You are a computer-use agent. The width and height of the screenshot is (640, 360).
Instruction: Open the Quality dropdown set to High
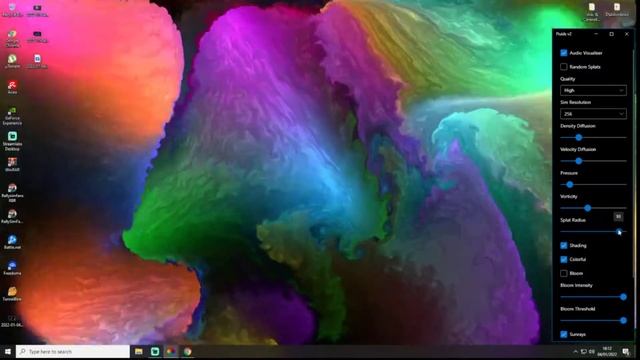[593, 90]
